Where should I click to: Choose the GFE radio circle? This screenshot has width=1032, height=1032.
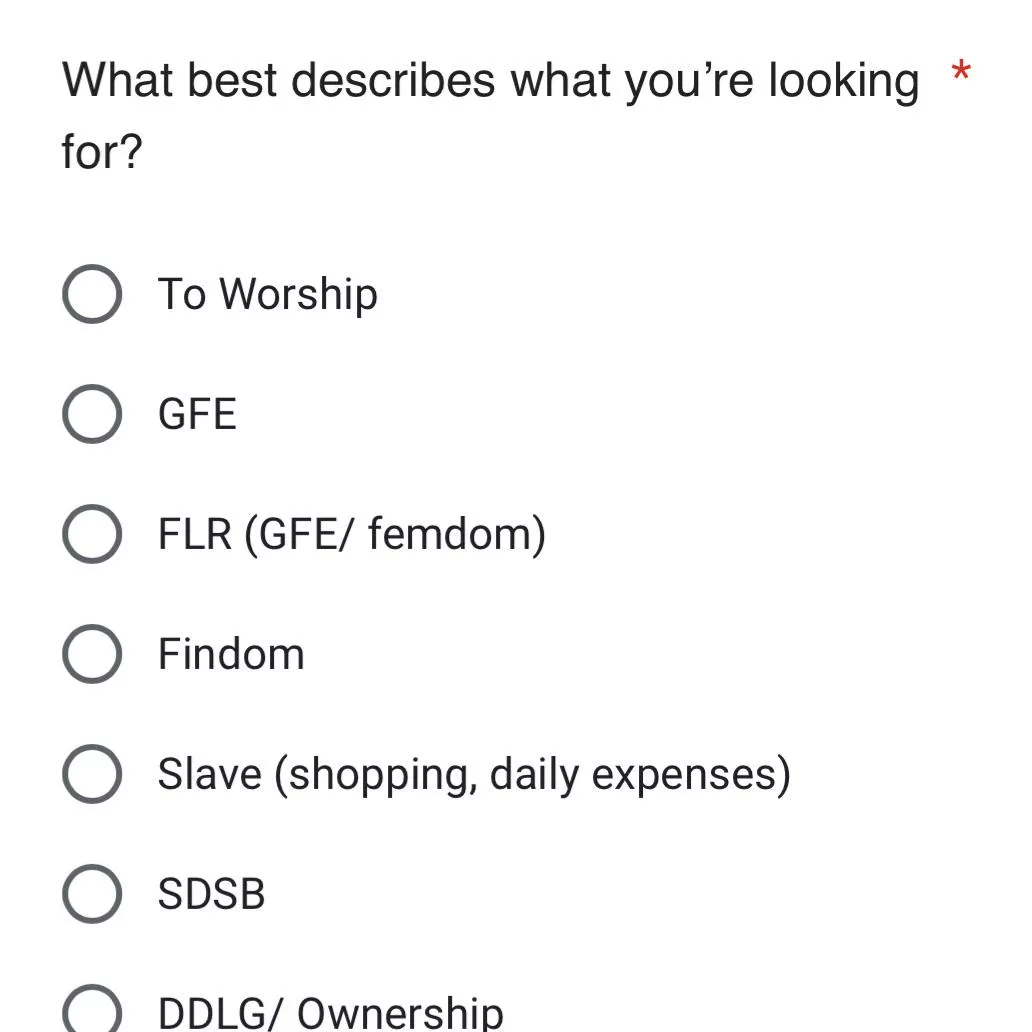pos(92,414)
